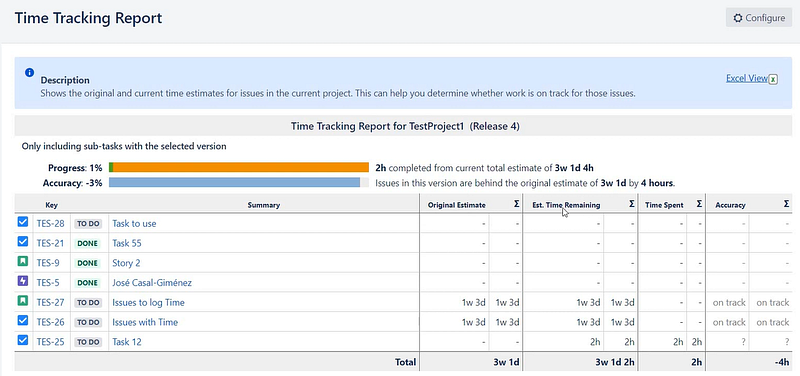Click the Accuracy column header
This screenshot has height=376, width=800.
[x=730, y=205]
